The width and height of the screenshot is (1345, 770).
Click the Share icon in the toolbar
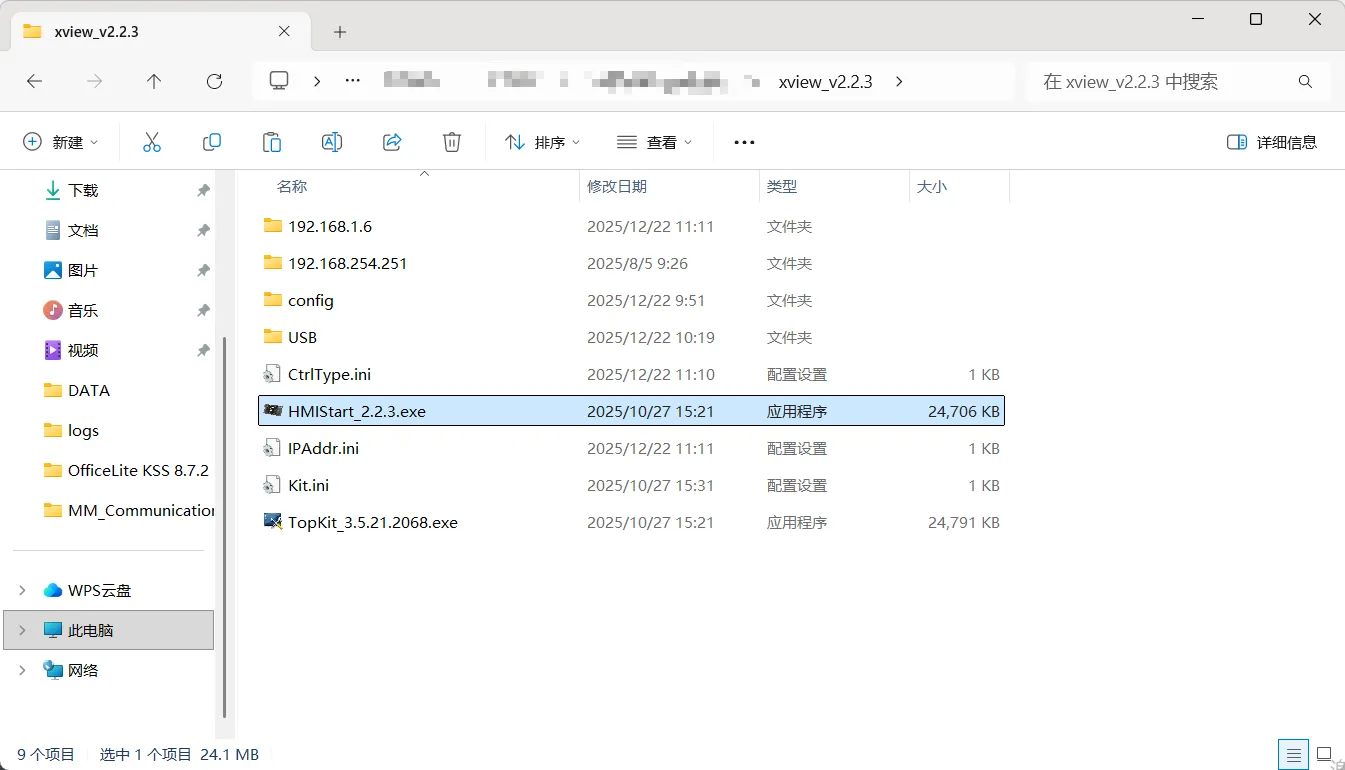click(x=392, y=141)
